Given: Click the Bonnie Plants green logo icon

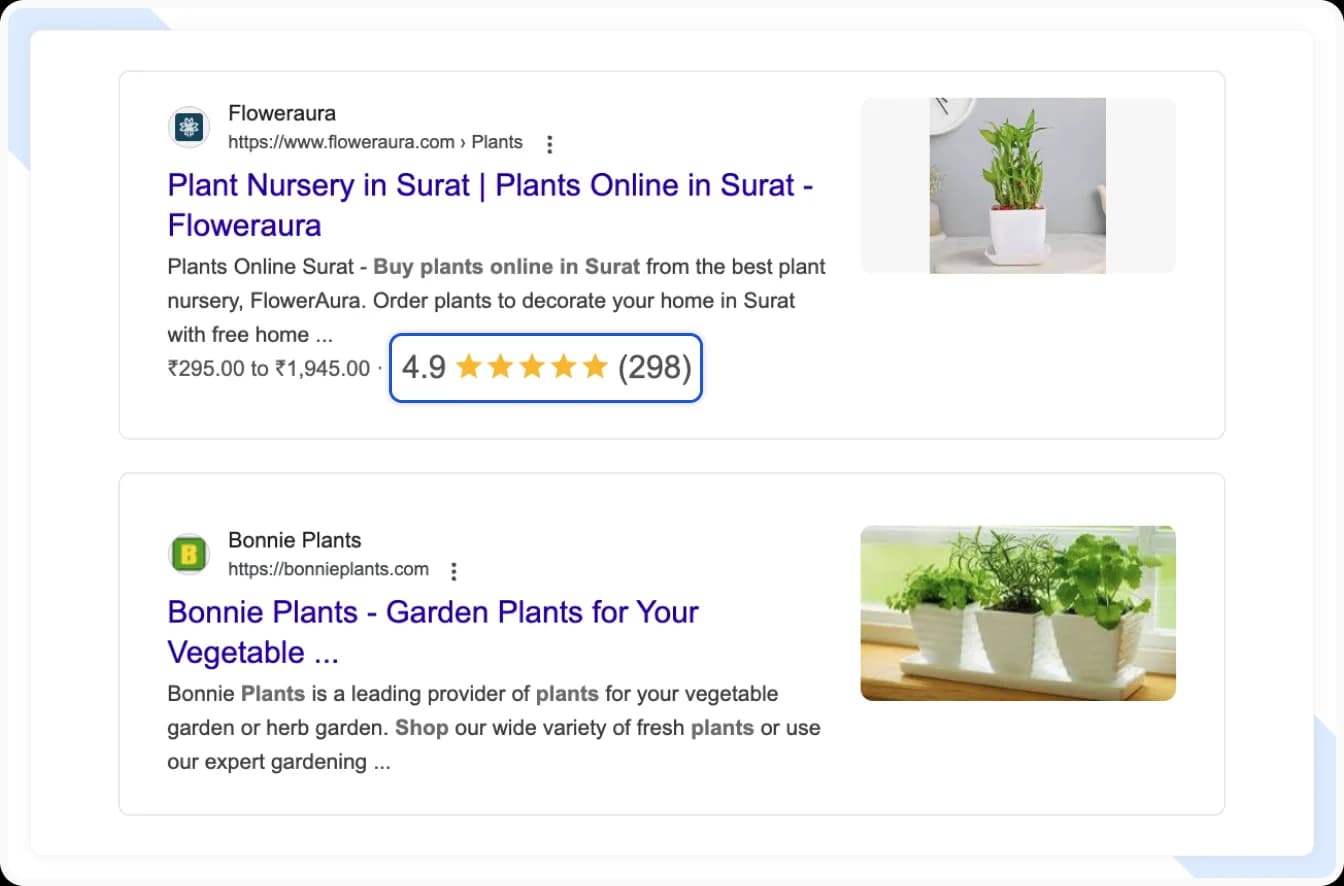Looking at the screenshot, I should coord(188,554).
